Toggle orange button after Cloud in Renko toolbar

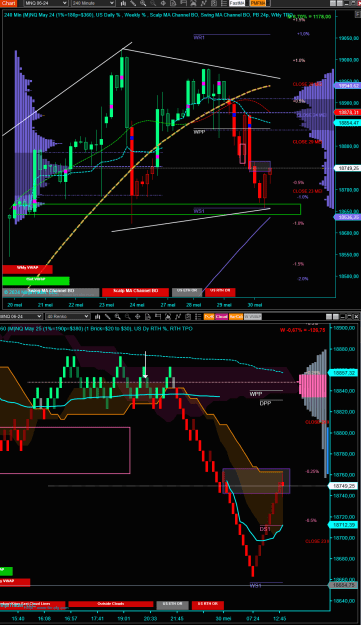pyautogui.click(x=236, y=316)
